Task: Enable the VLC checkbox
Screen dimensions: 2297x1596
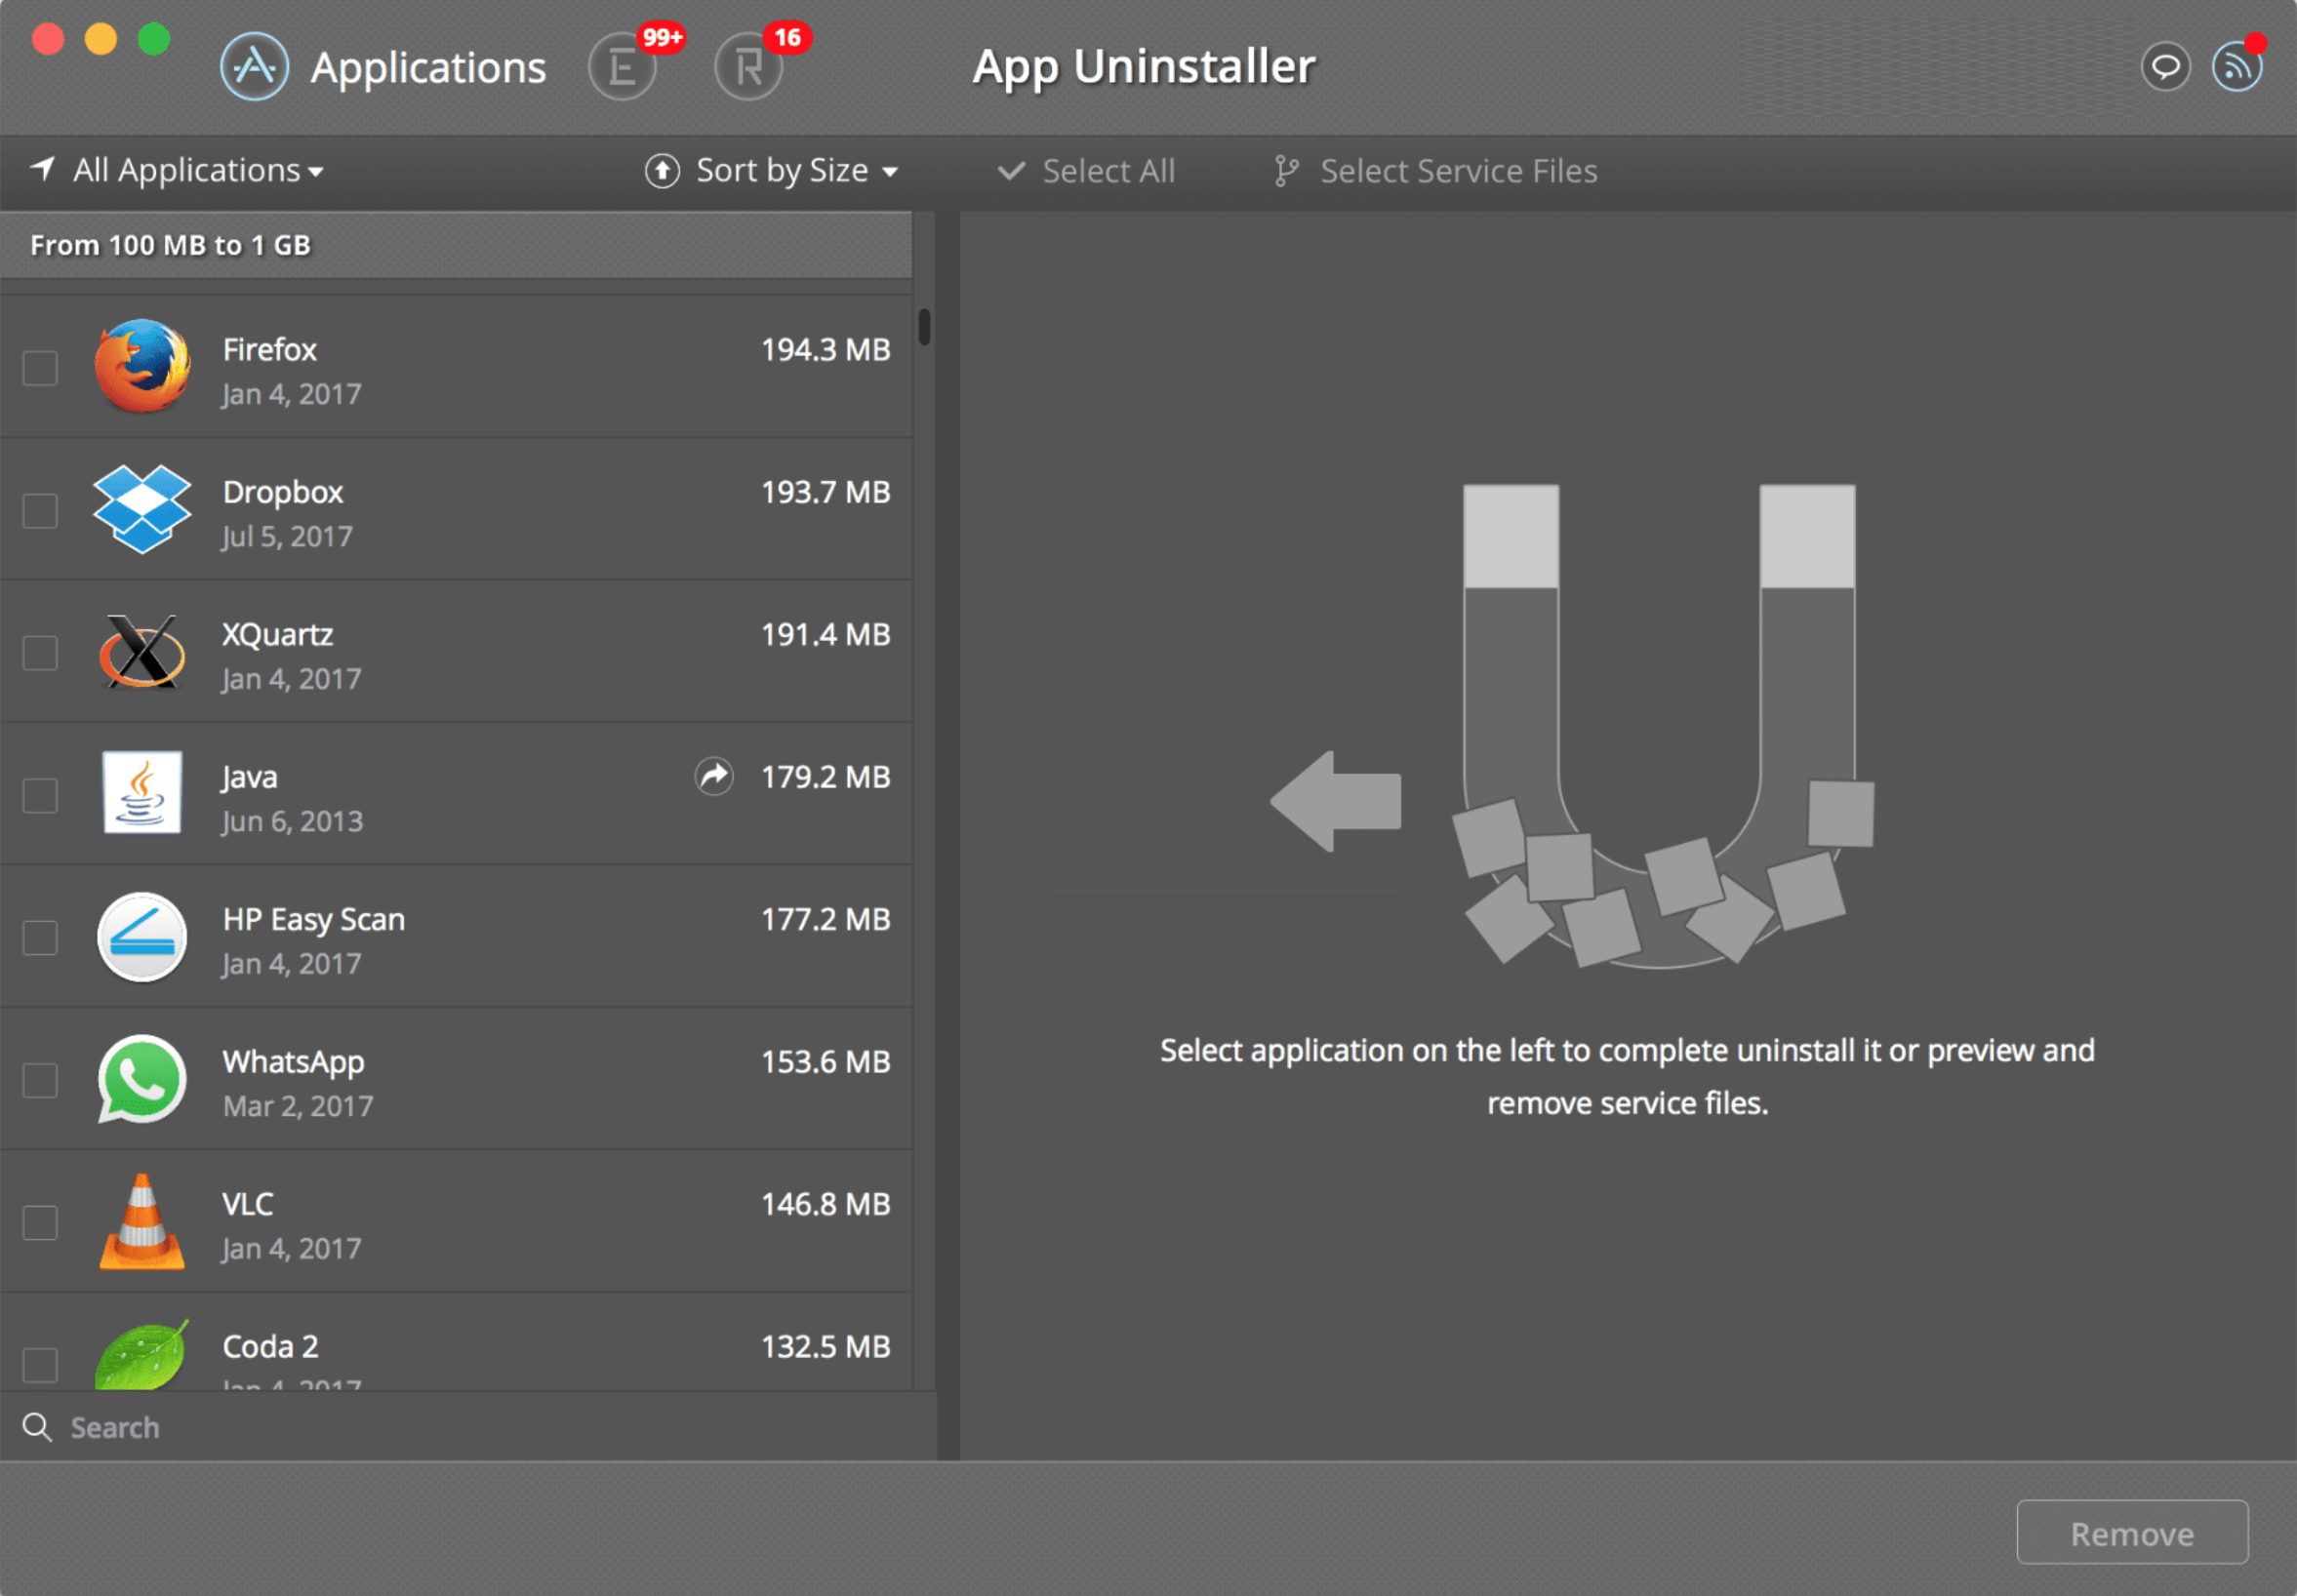Action: 40,1222
